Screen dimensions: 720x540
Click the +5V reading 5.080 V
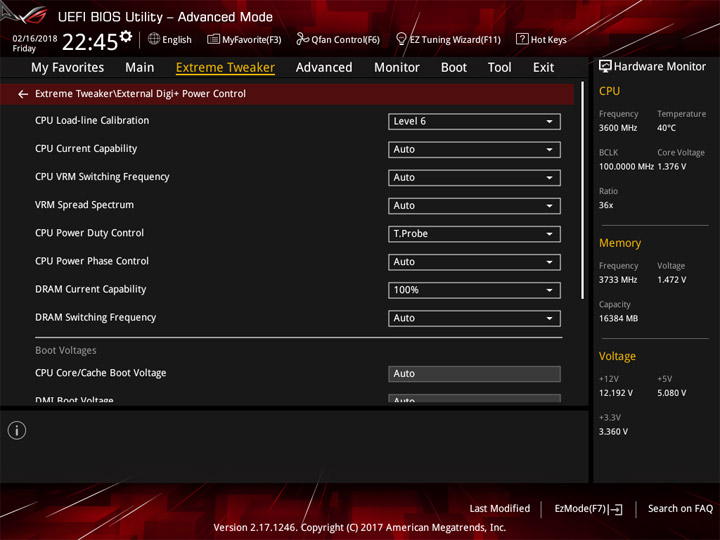click(671, 393)
